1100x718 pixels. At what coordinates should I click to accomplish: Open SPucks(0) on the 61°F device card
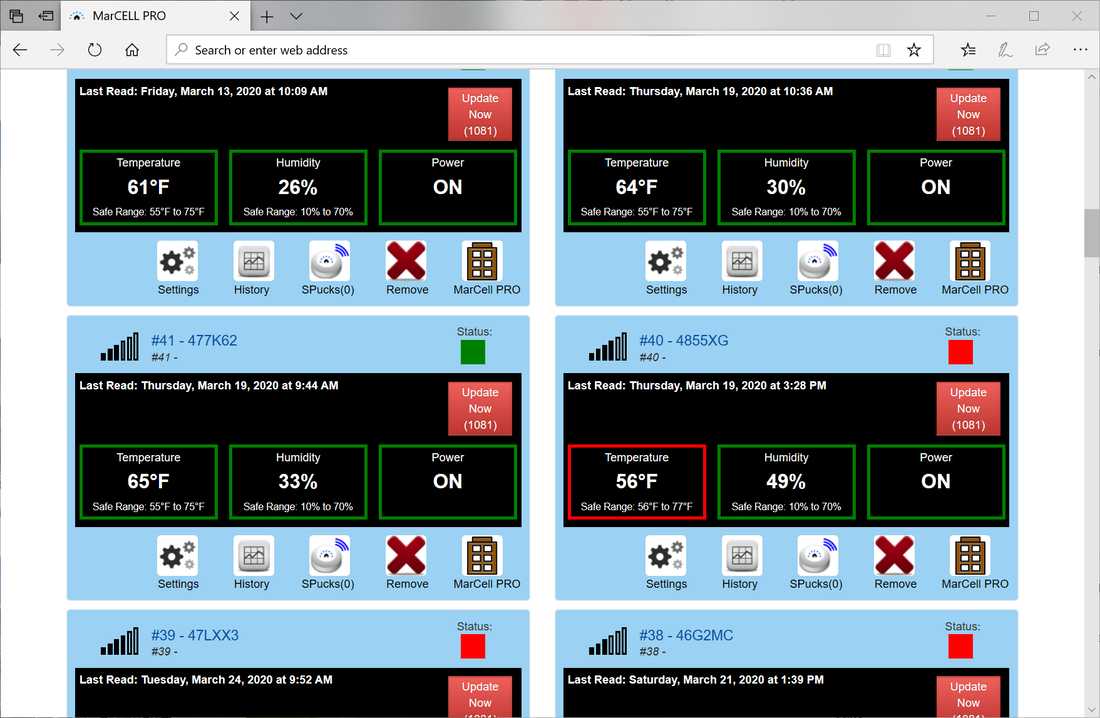[328, 269]
